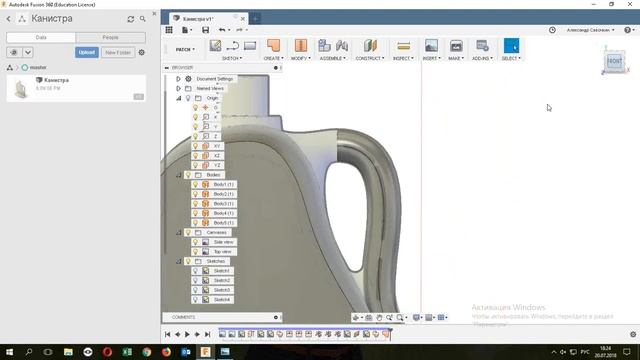Open the data panel grid icon
640x360 pixels.
click(x=169, y=30)
